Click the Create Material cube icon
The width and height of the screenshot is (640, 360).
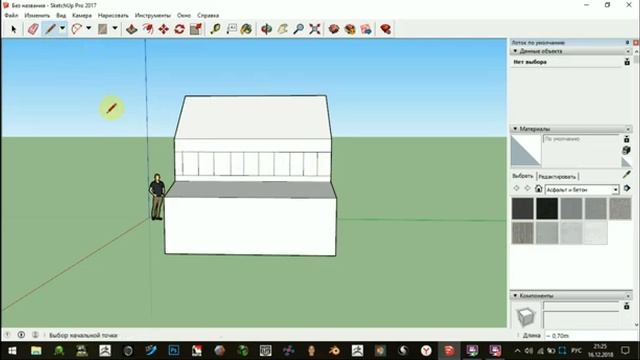[627, 150]
